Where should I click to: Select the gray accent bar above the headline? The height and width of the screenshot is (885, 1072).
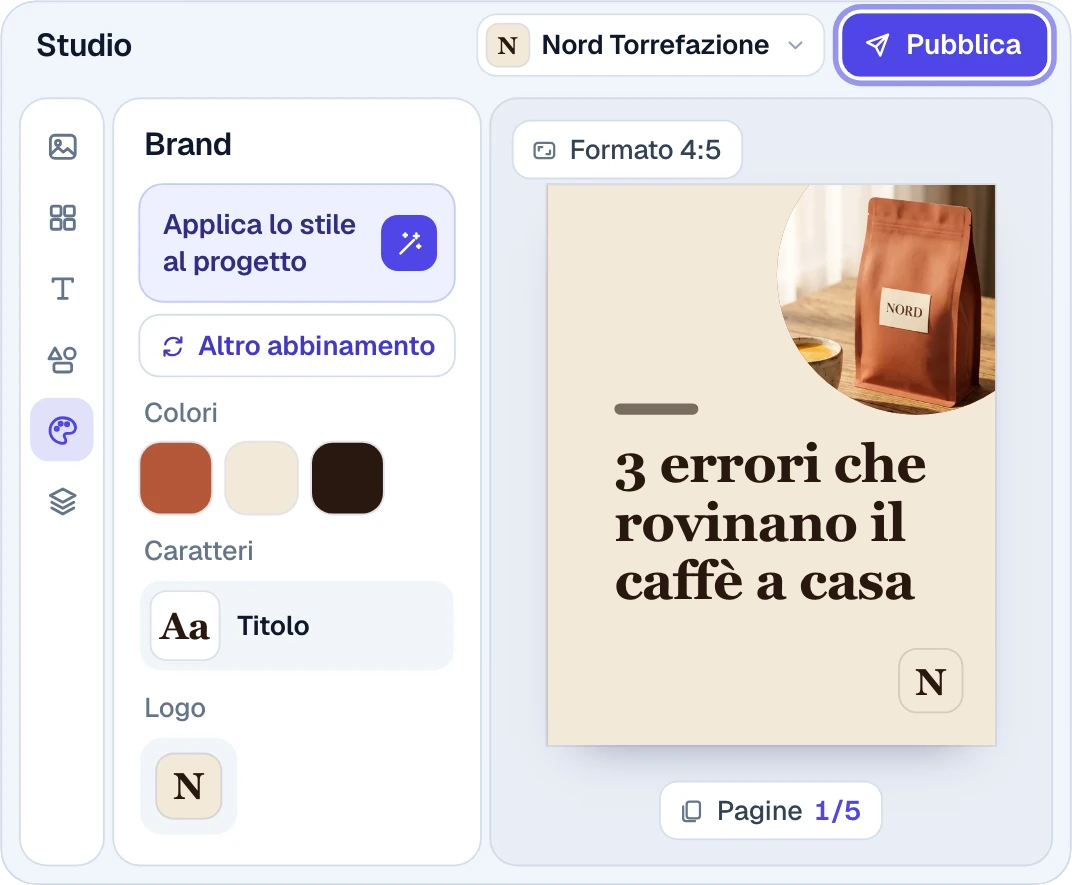656,409
